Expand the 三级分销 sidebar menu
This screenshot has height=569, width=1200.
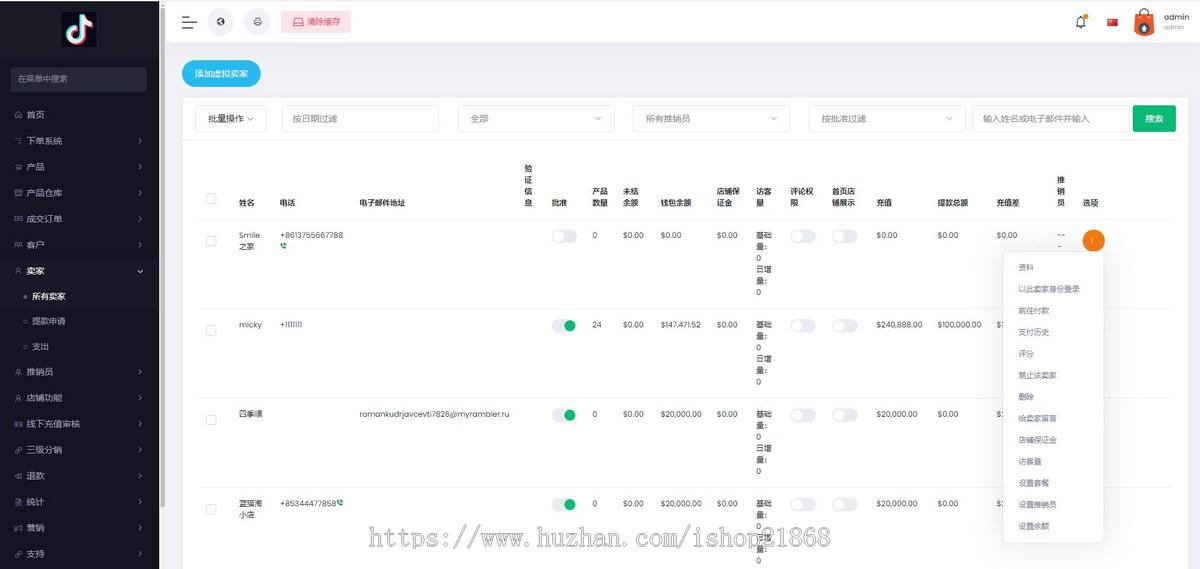140,450
